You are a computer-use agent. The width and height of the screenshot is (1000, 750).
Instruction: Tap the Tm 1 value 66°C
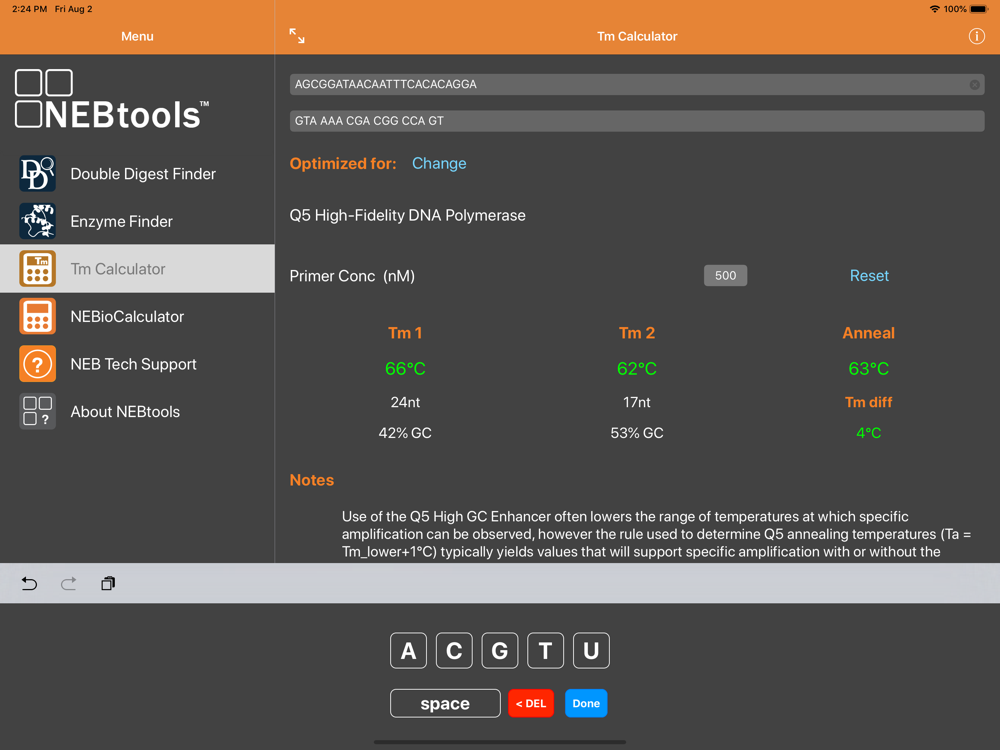click(405, 369)
